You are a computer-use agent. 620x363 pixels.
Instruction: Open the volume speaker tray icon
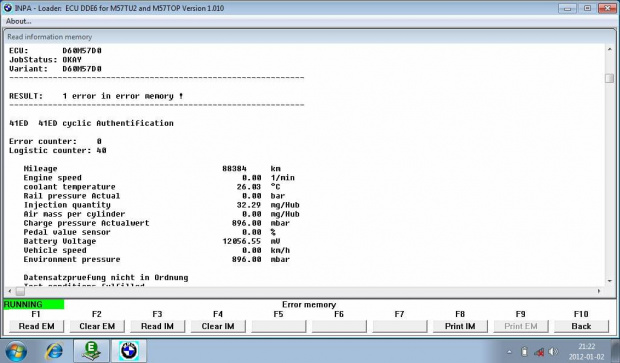click(x=553, y=352)
